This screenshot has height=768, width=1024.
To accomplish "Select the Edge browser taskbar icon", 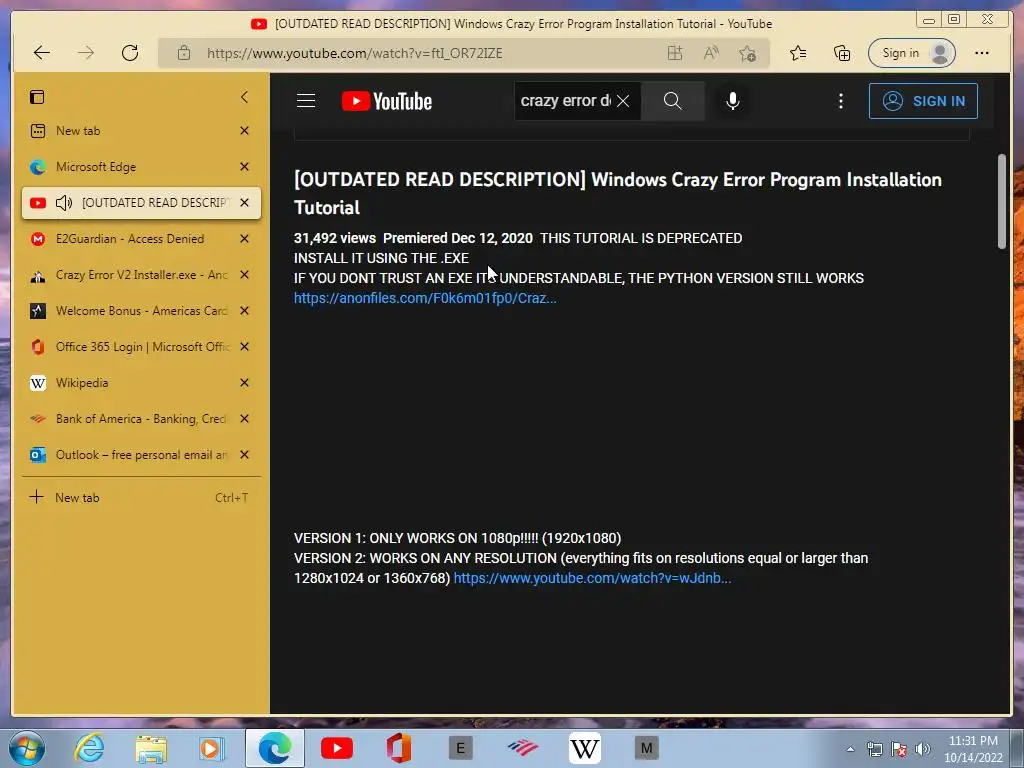I will pos(275,748).
